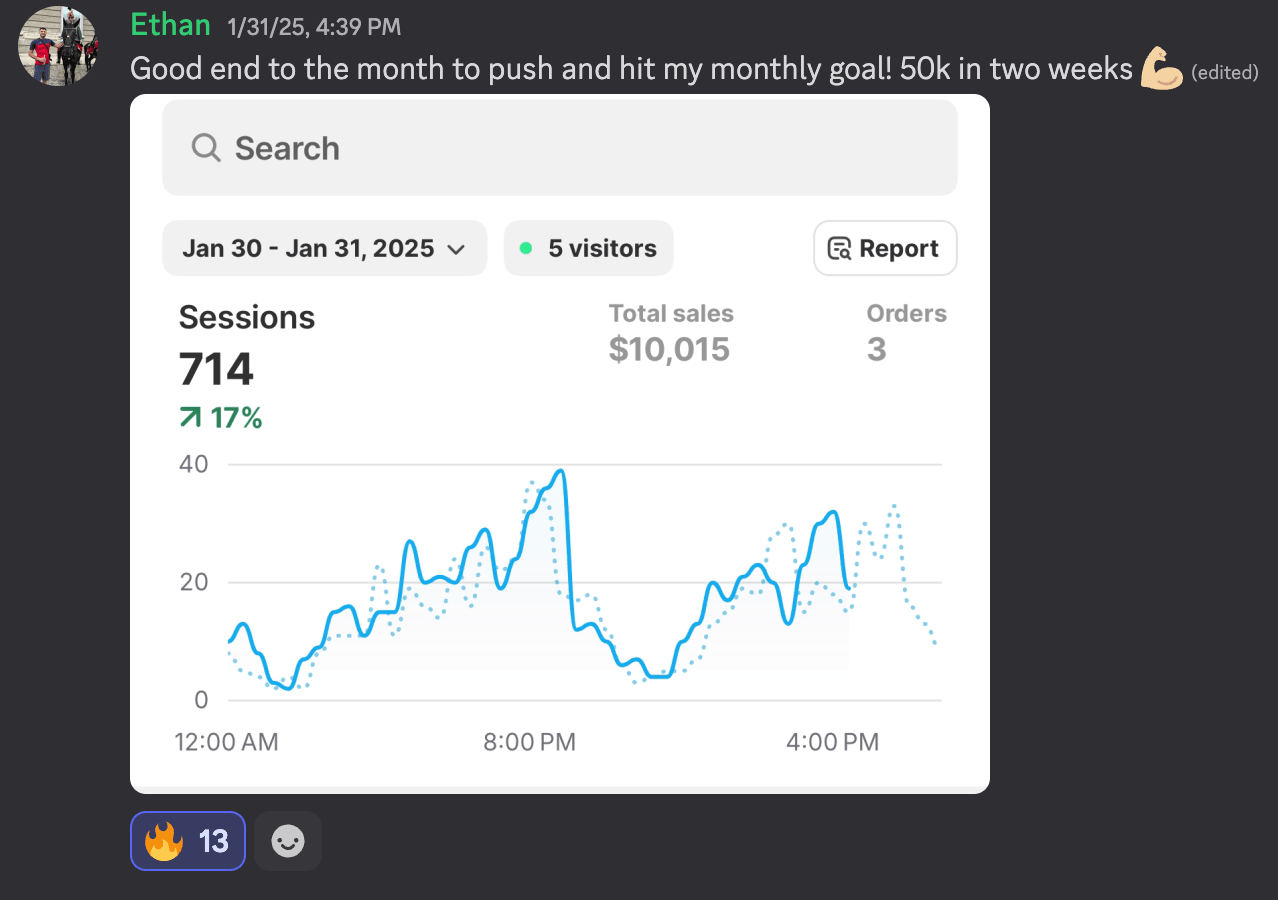This screenshot has width=1278, height=900.
Task: Click the Report document search icon
Action: (840, 248)
